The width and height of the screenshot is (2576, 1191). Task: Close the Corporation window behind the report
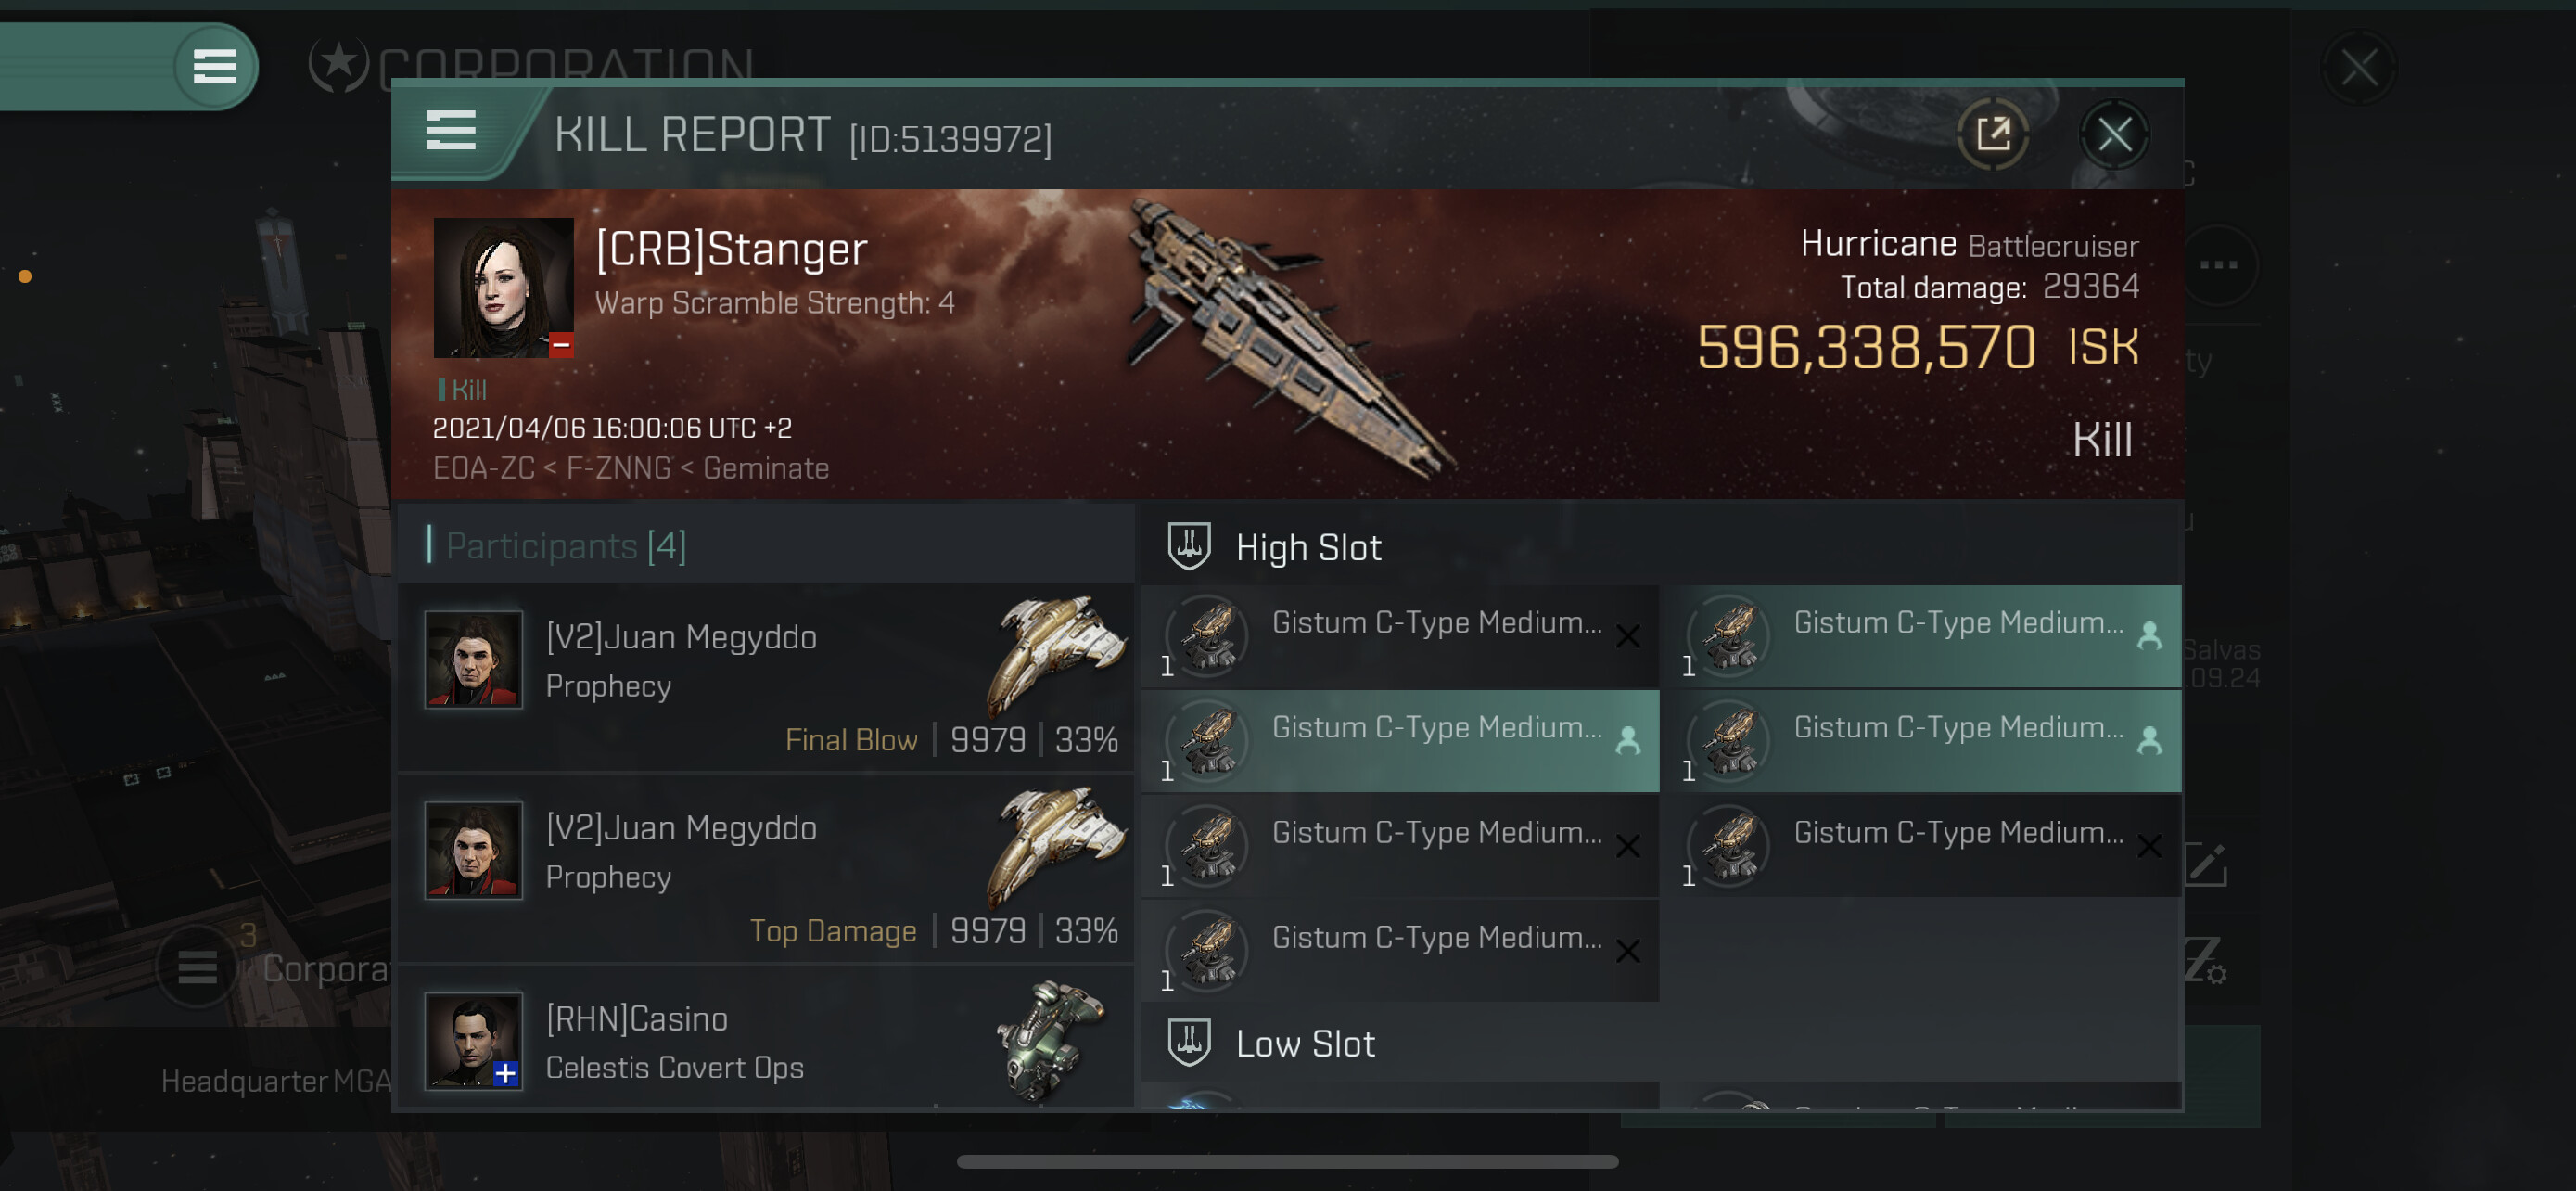[2358, 68]
